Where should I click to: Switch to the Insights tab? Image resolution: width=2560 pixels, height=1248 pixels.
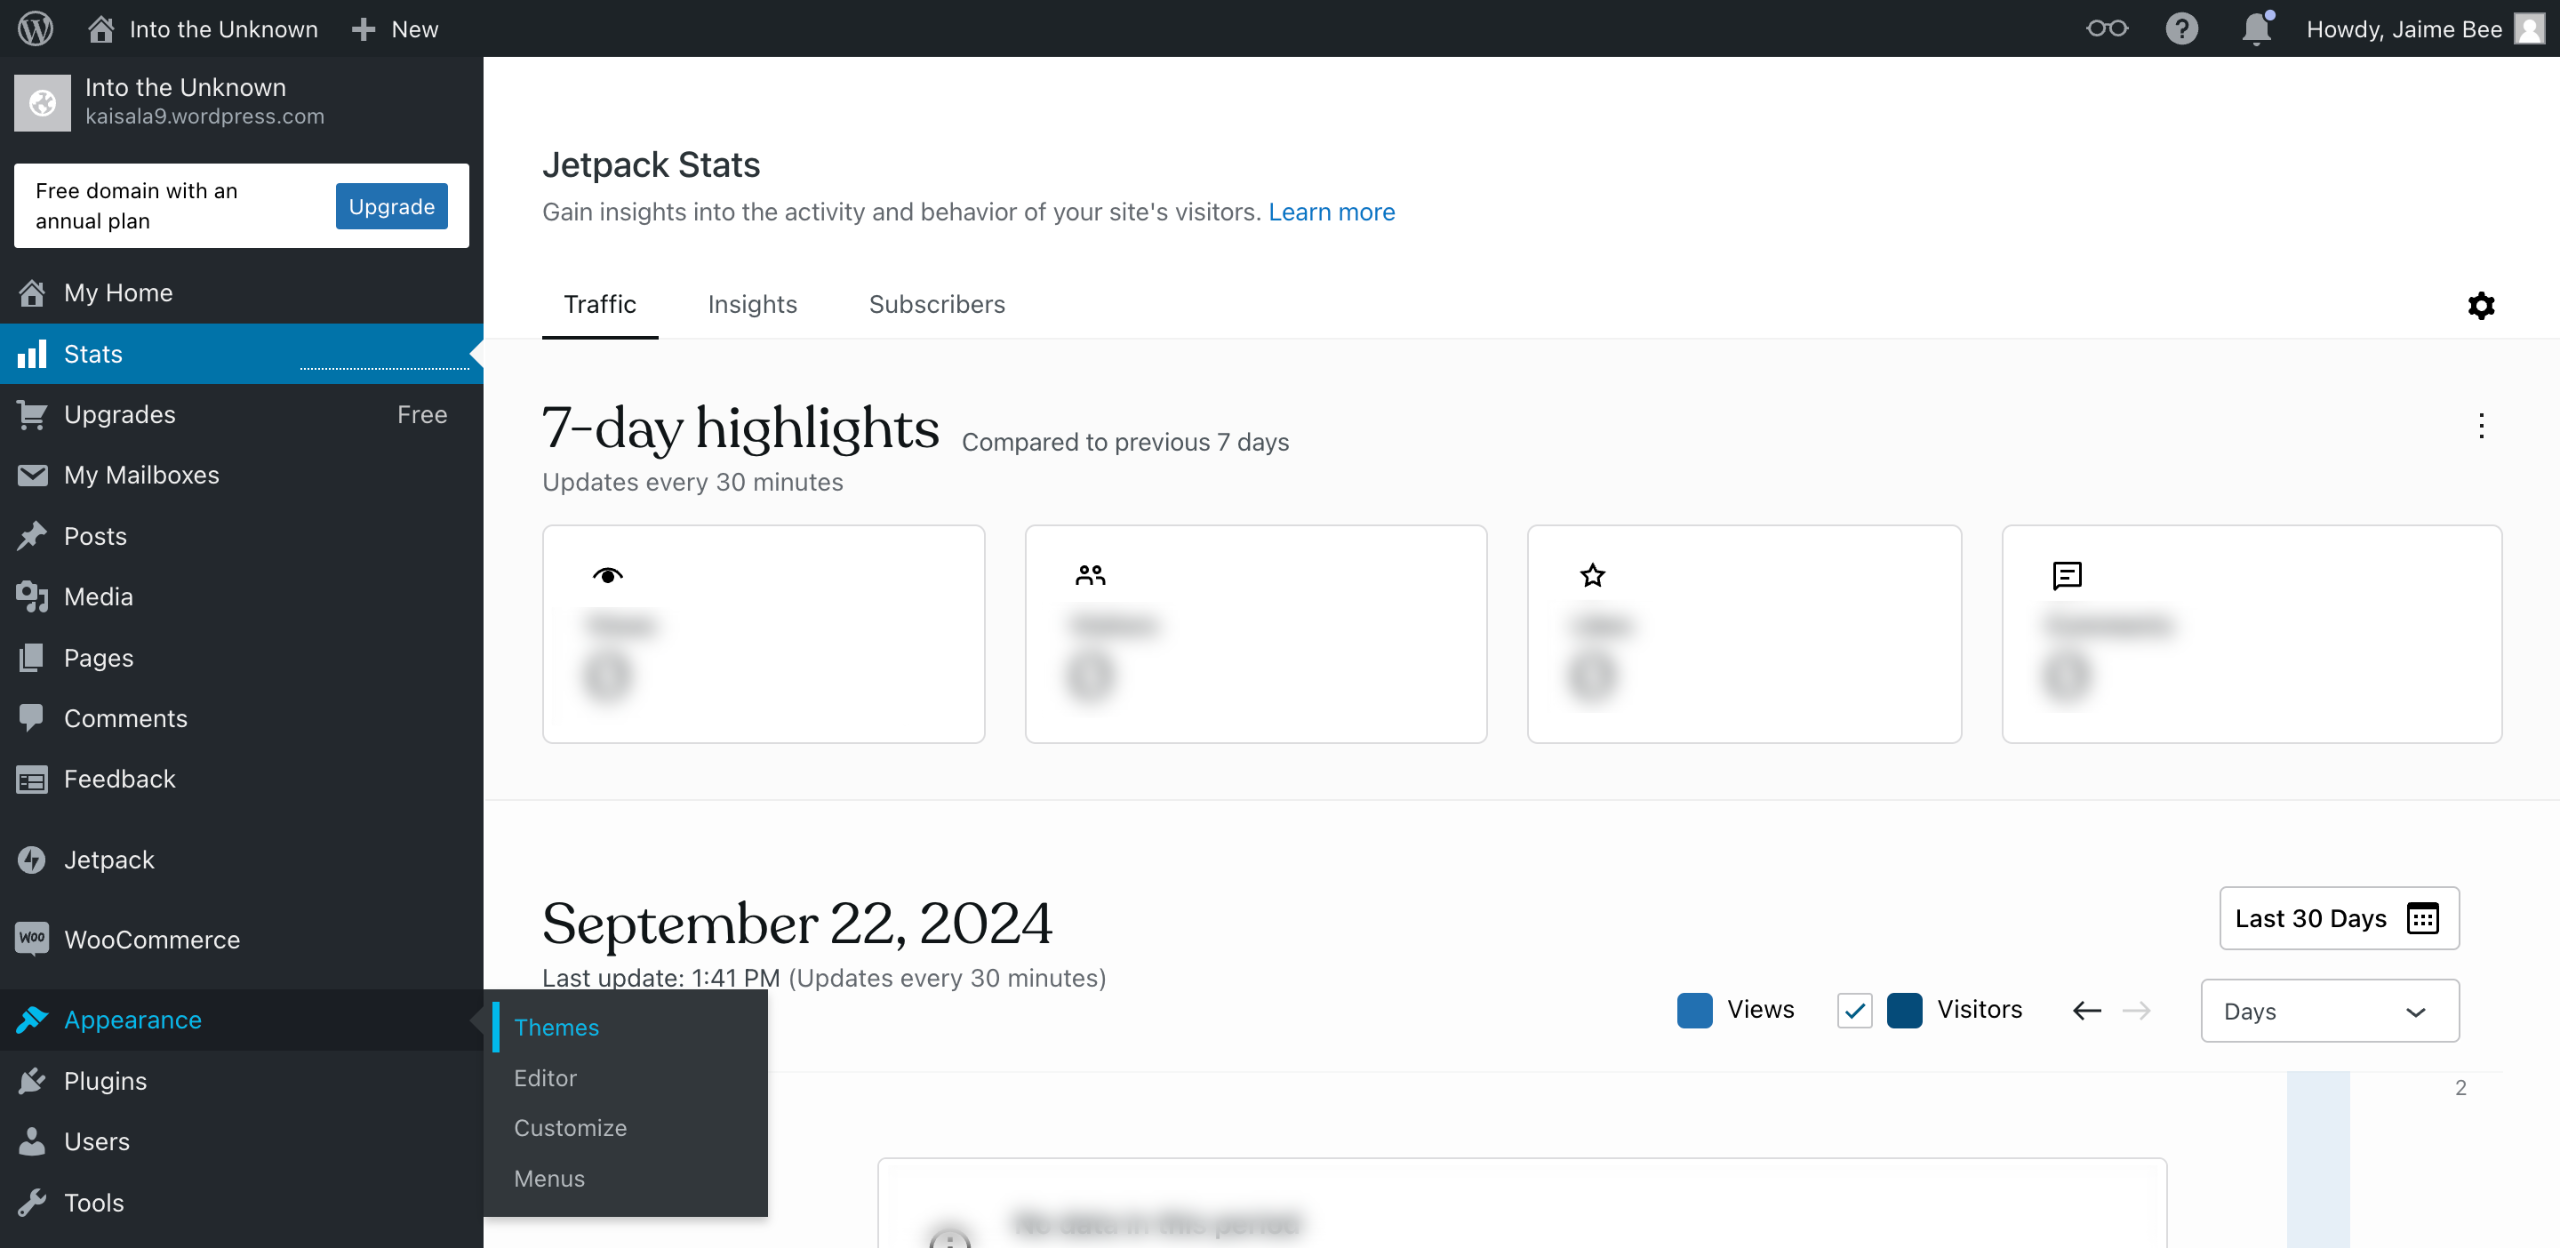[752, 304]
